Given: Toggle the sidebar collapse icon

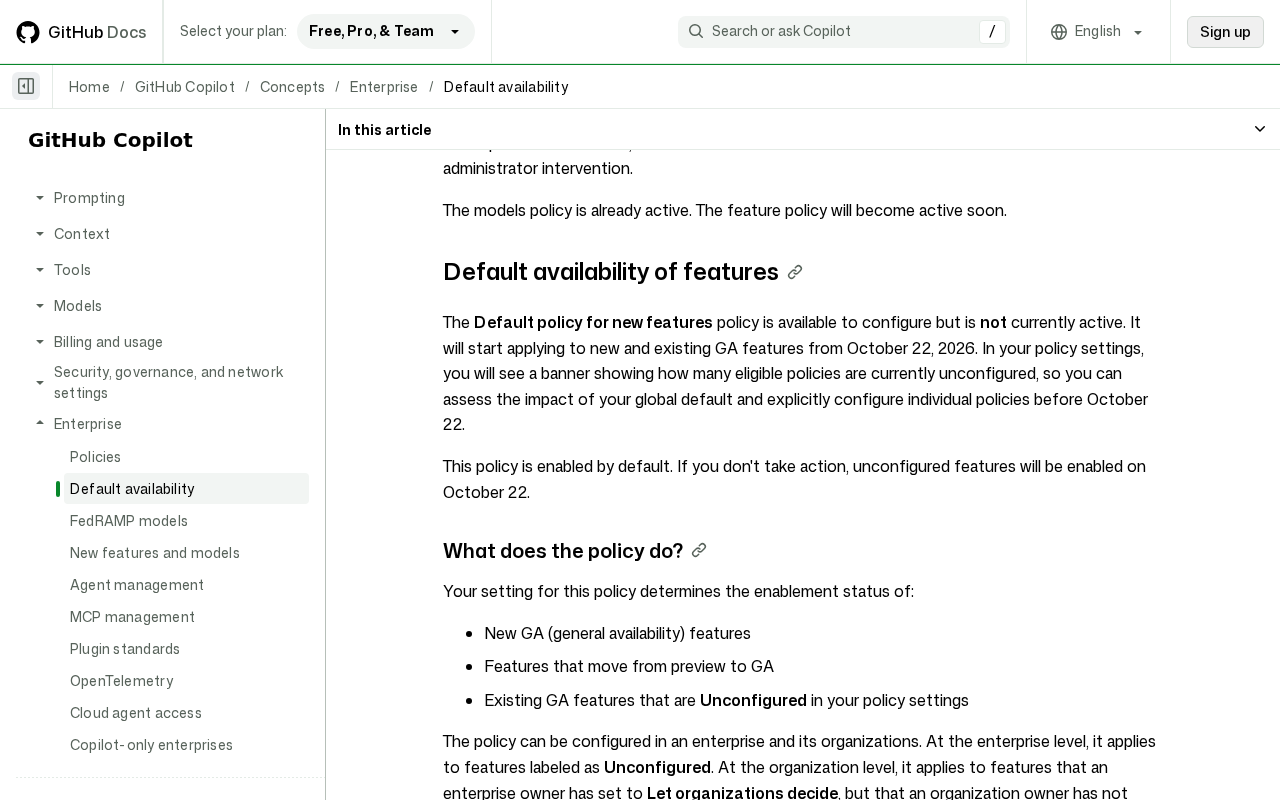Looking at the screenshot, I should click(x=26, y=86).
